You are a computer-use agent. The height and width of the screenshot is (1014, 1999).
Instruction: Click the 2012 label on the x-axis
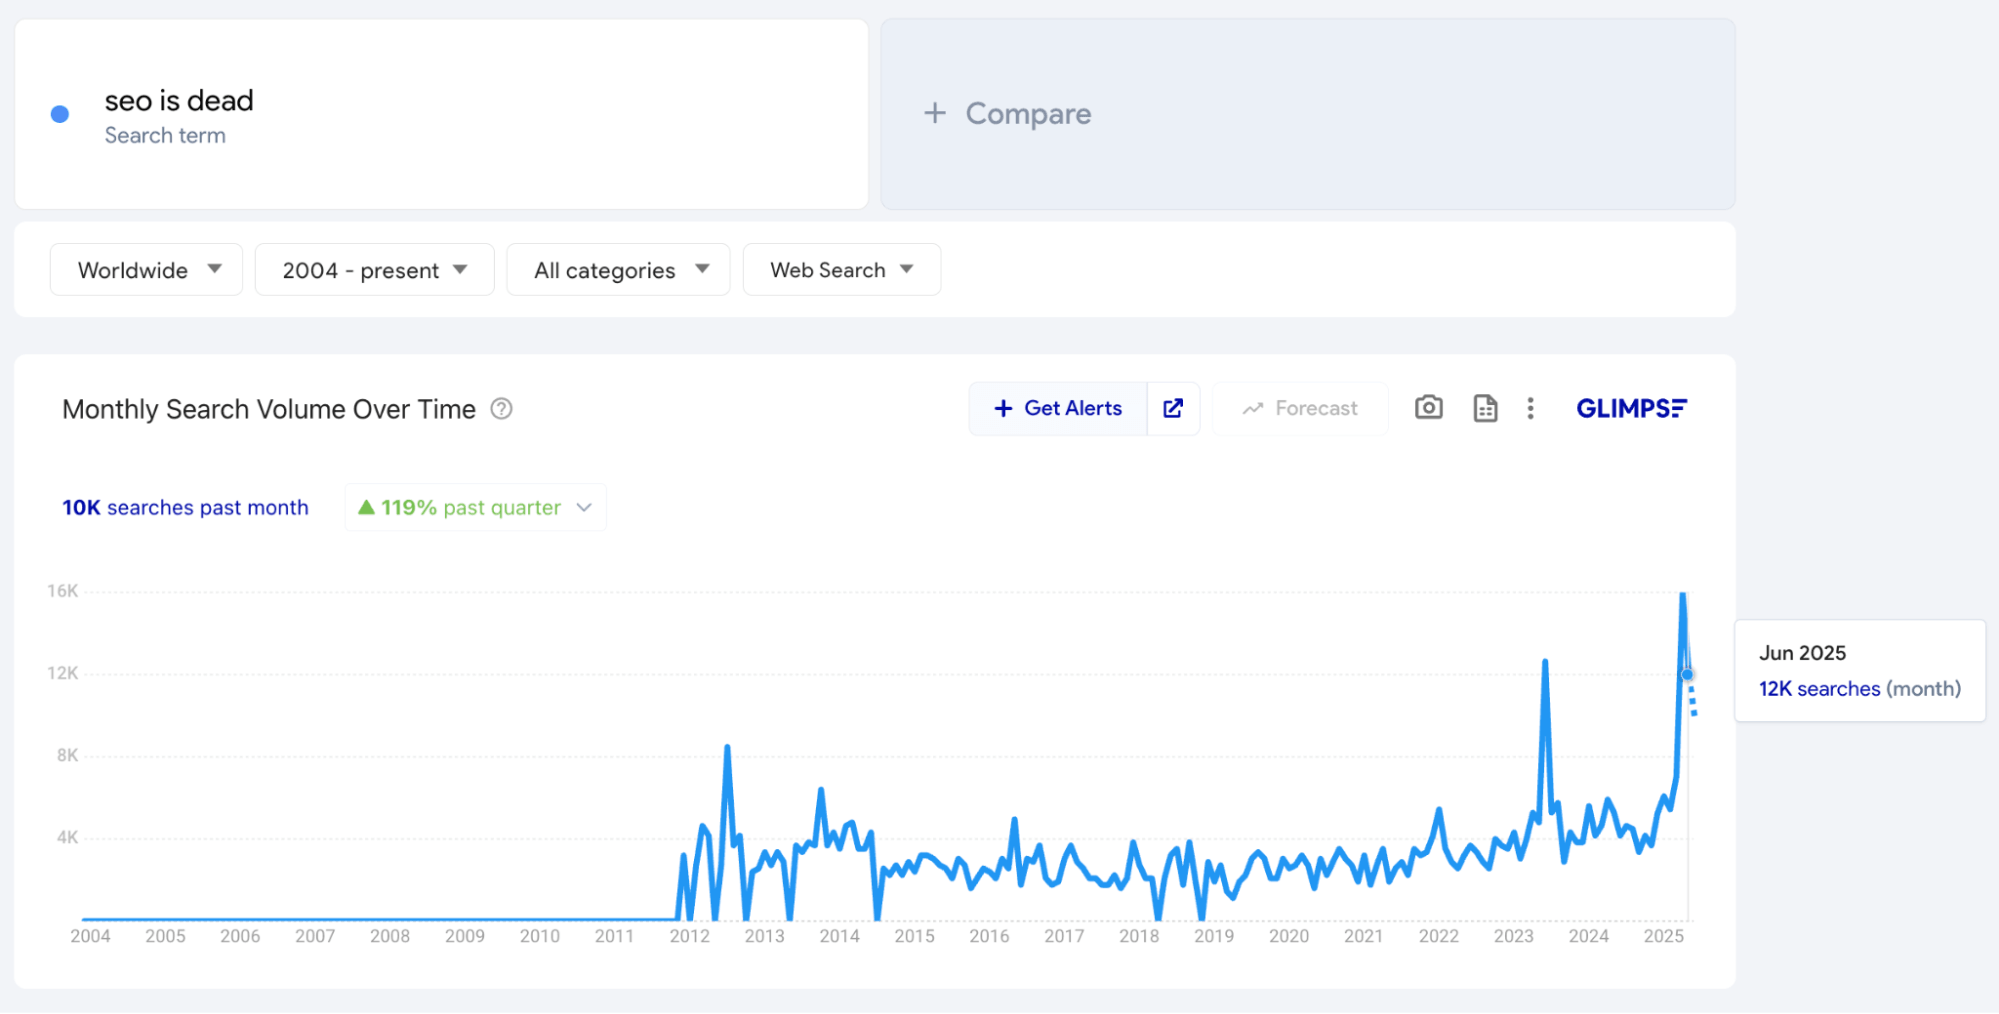pos(689,936)
